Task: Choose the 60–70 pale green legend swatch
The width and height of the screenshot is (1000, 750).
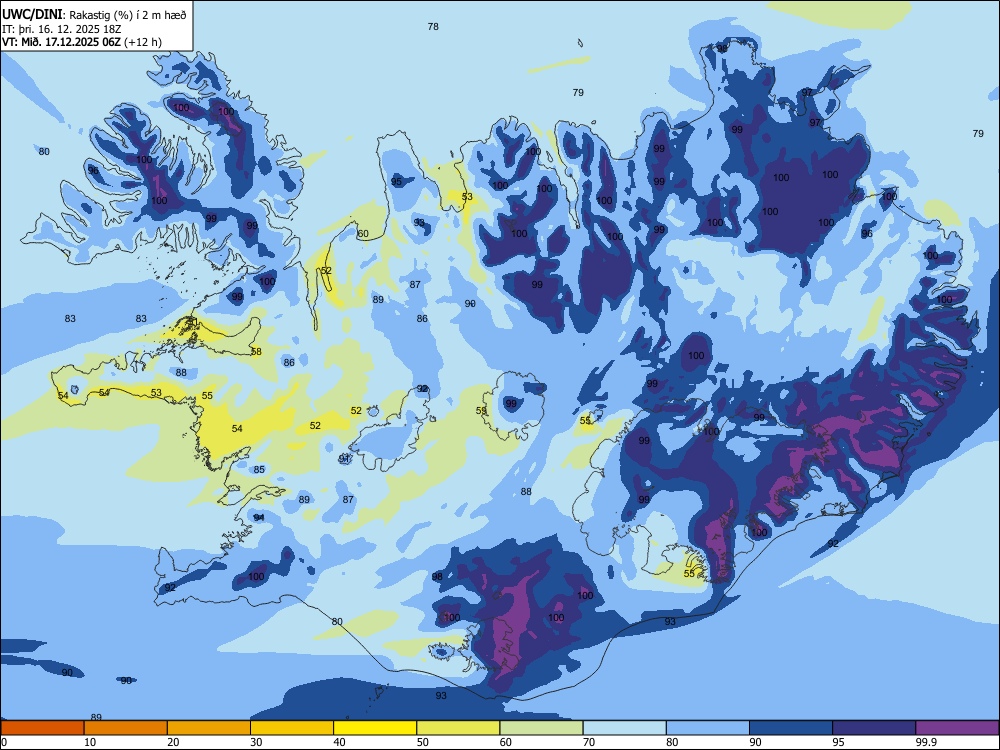Action: click(541, 728)
